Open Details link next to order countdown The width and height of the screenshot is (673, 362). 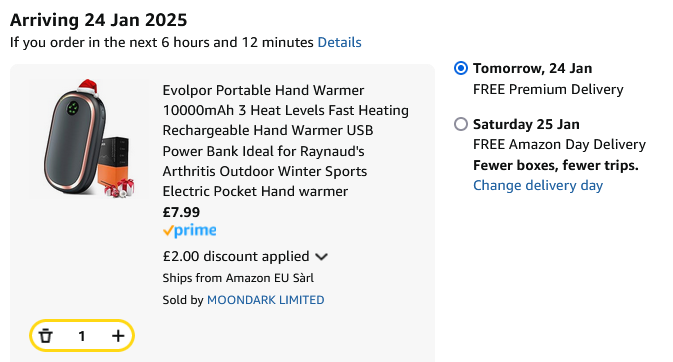(340, 42)
